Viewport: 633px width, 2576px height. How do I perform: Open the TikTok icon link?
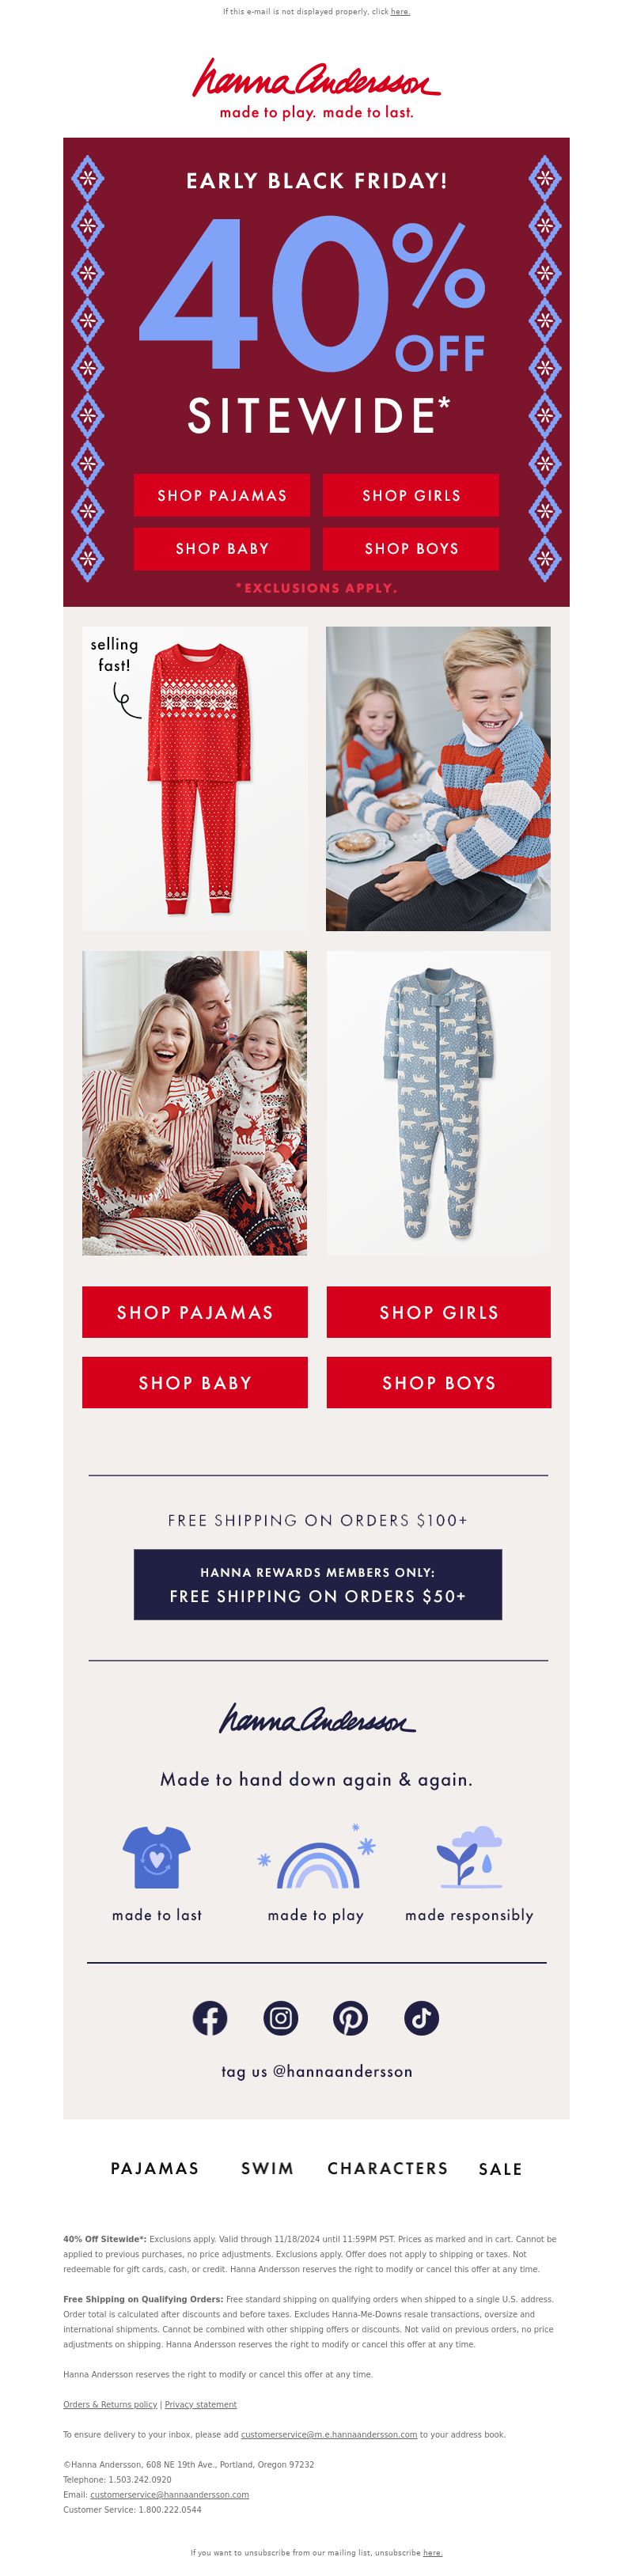coord(422,2018)
